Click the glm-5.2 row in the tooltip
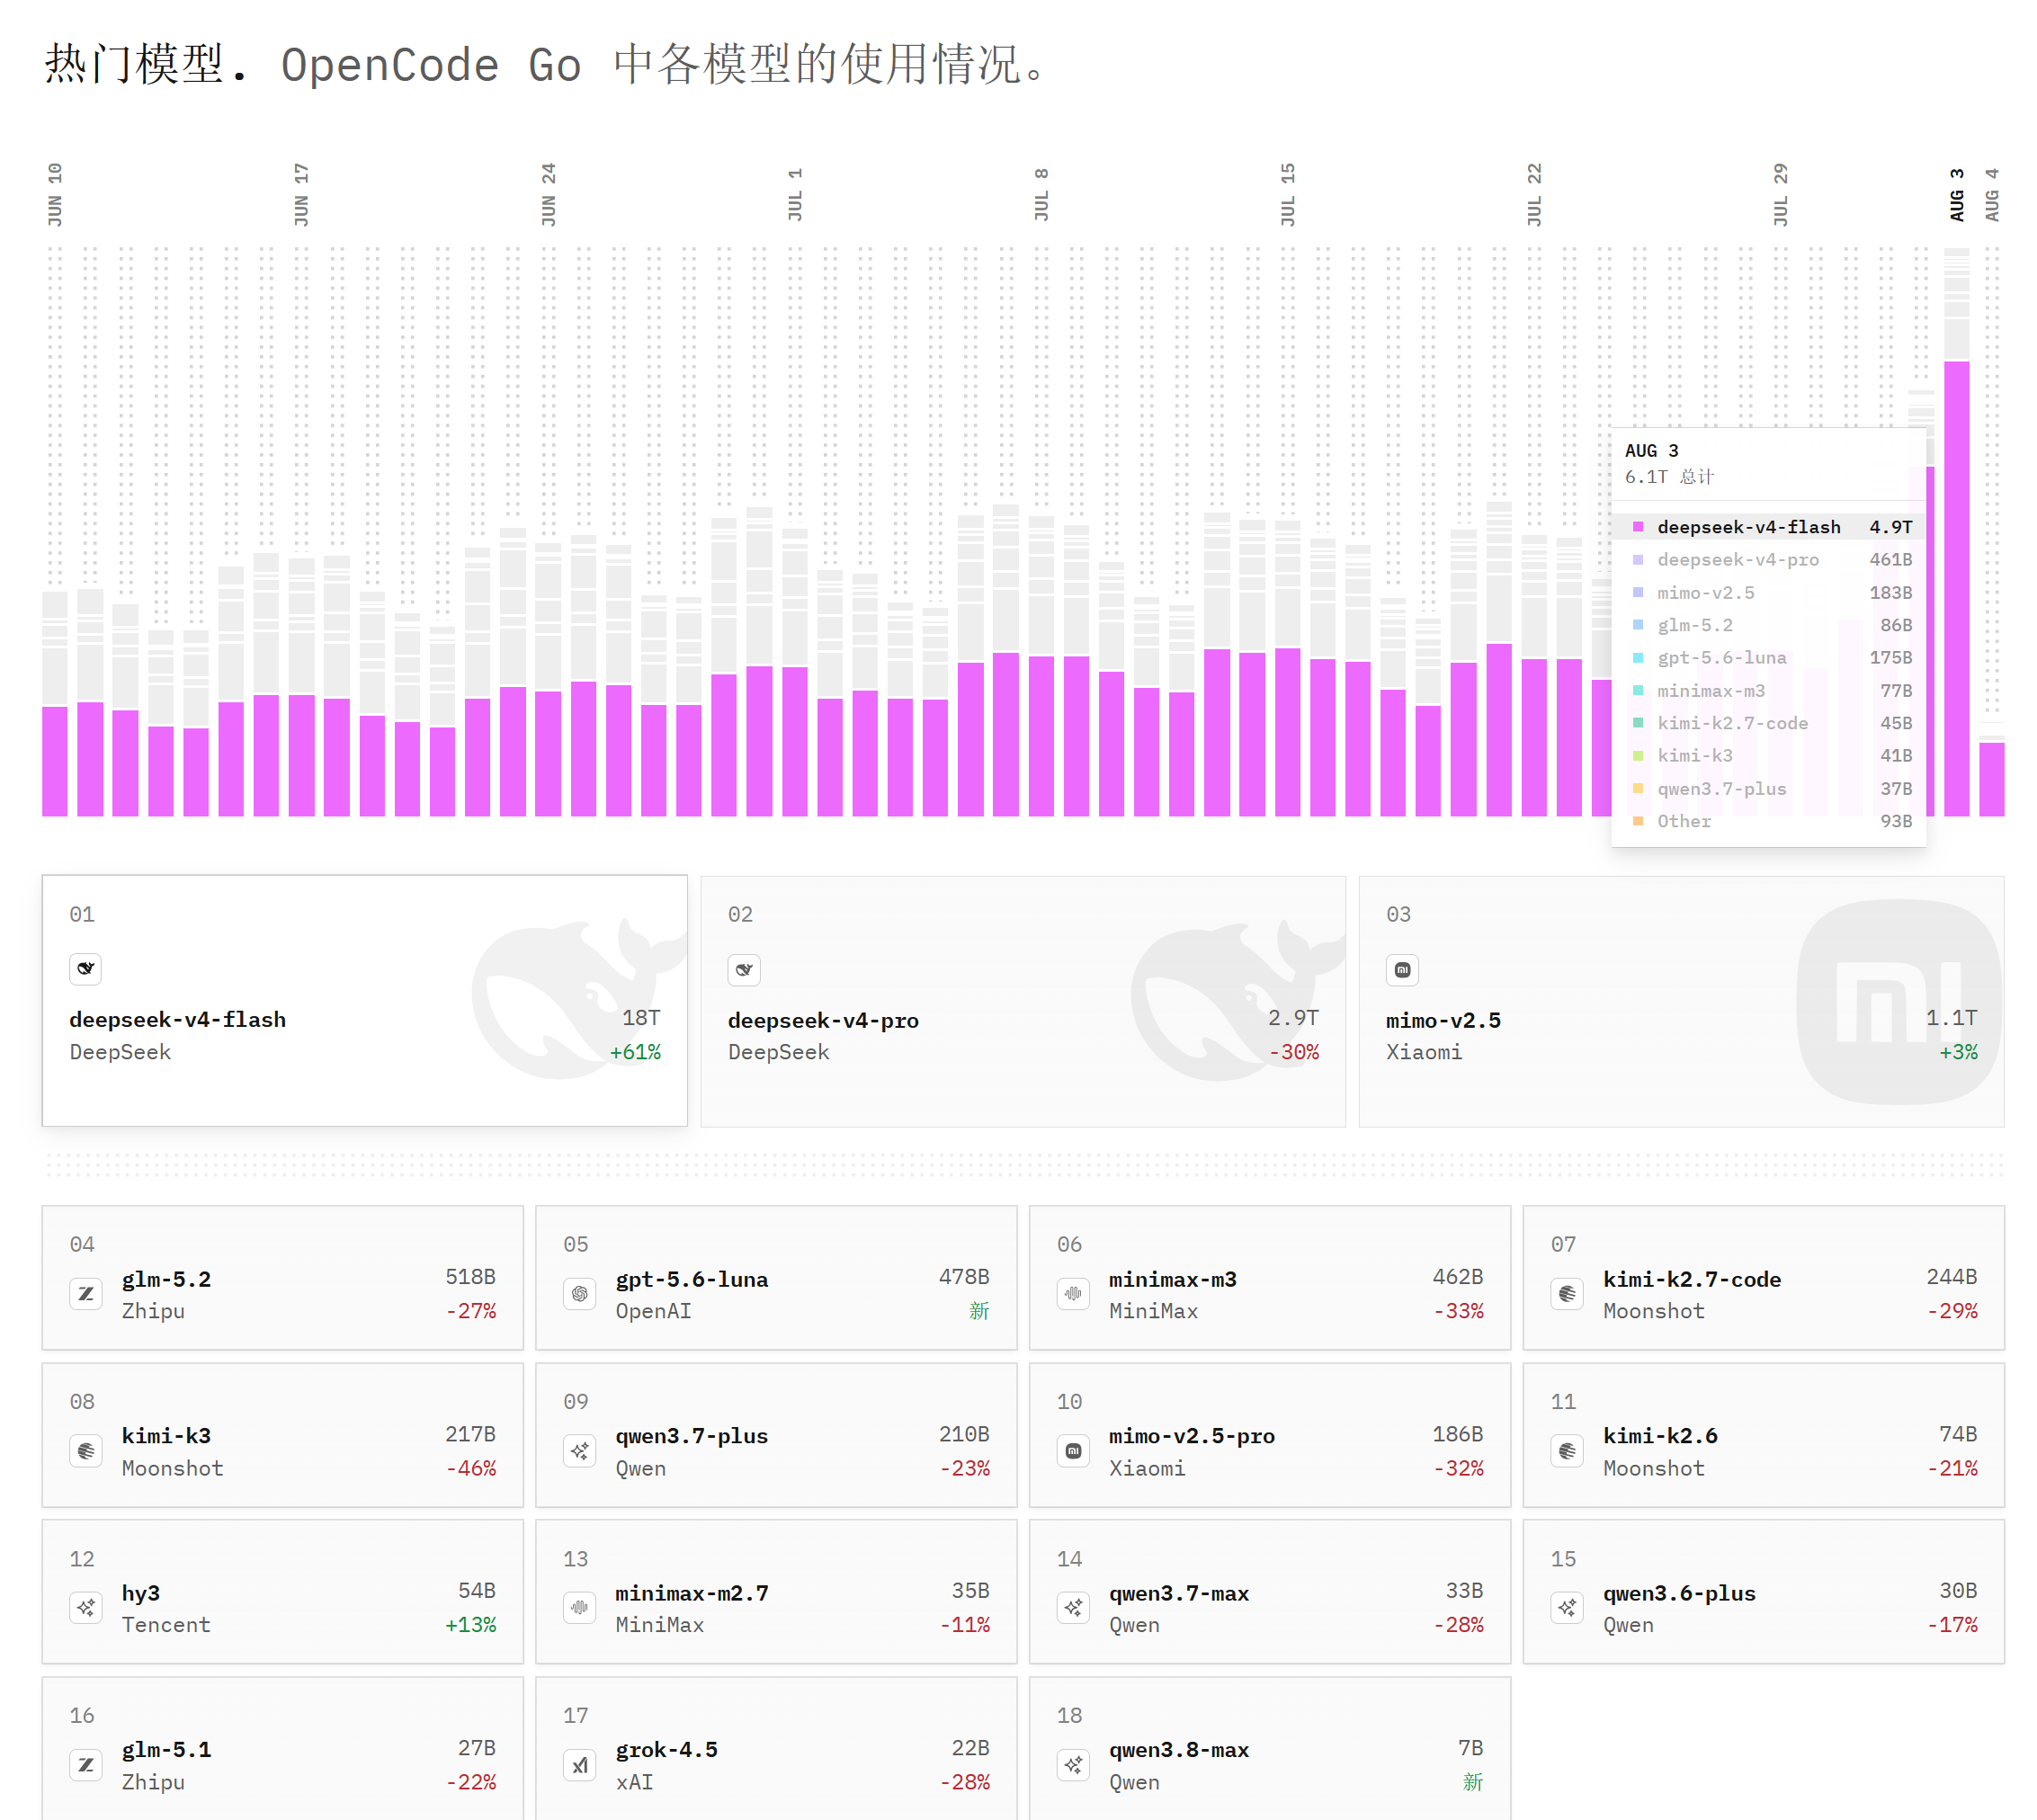2037x1820 pixels. 1769,625
